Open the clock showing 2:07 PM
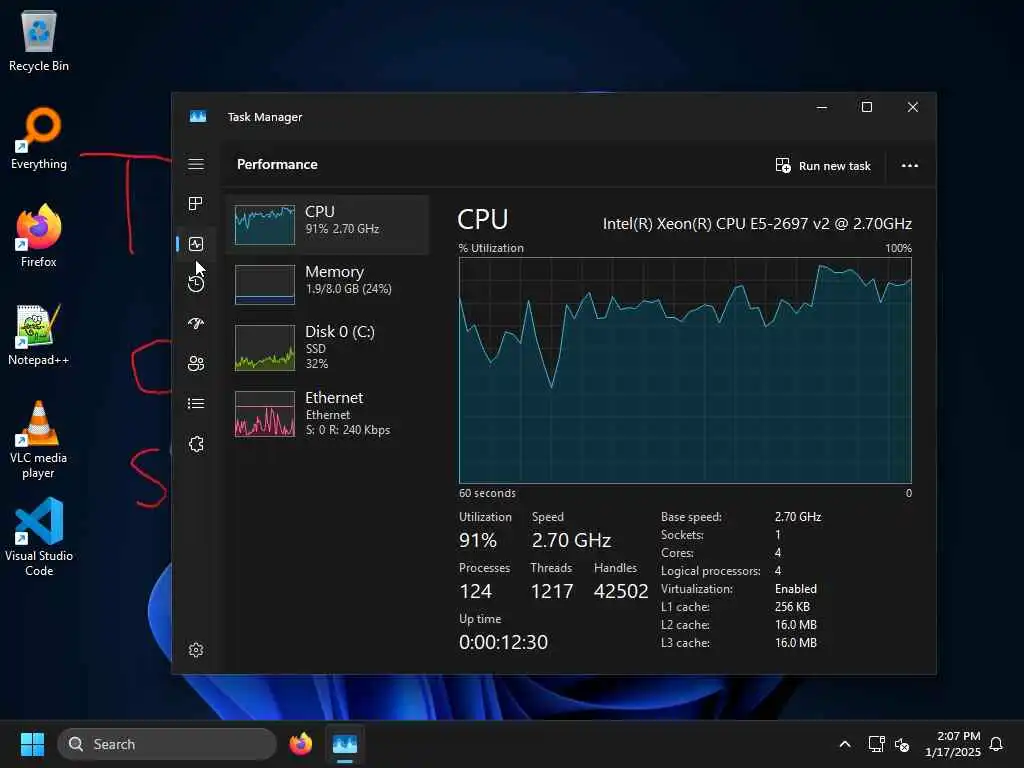This screenshot has height=768, width=1024. click(953, 744)
